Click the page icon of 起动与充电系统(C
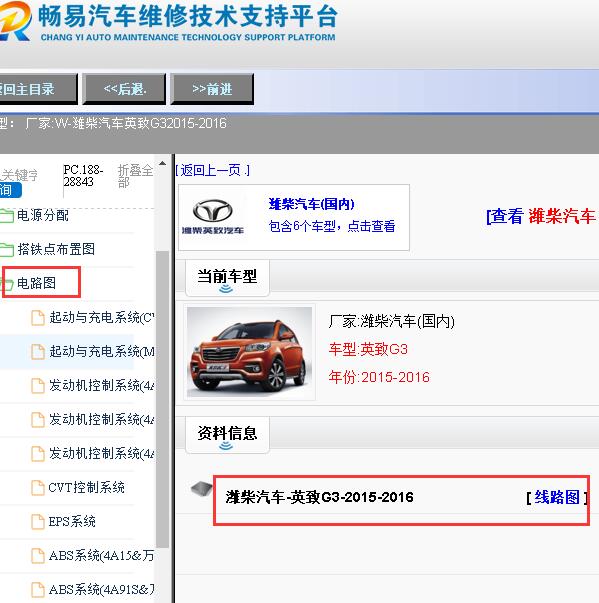 point(38,318)
